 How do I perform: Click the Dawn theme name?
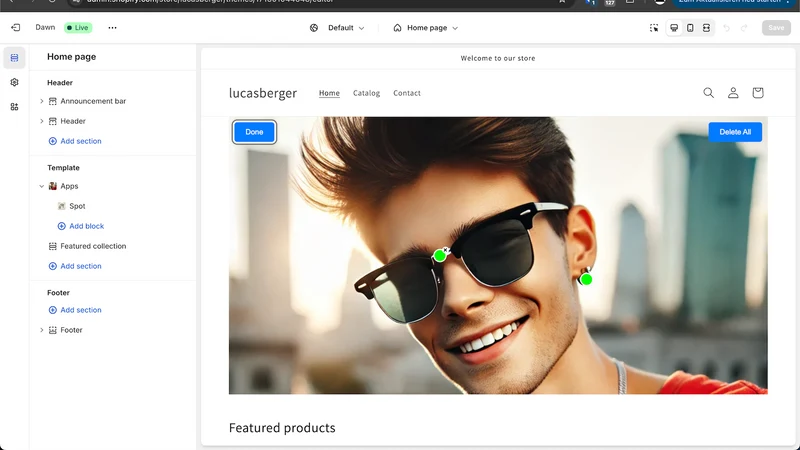point(45,28)
